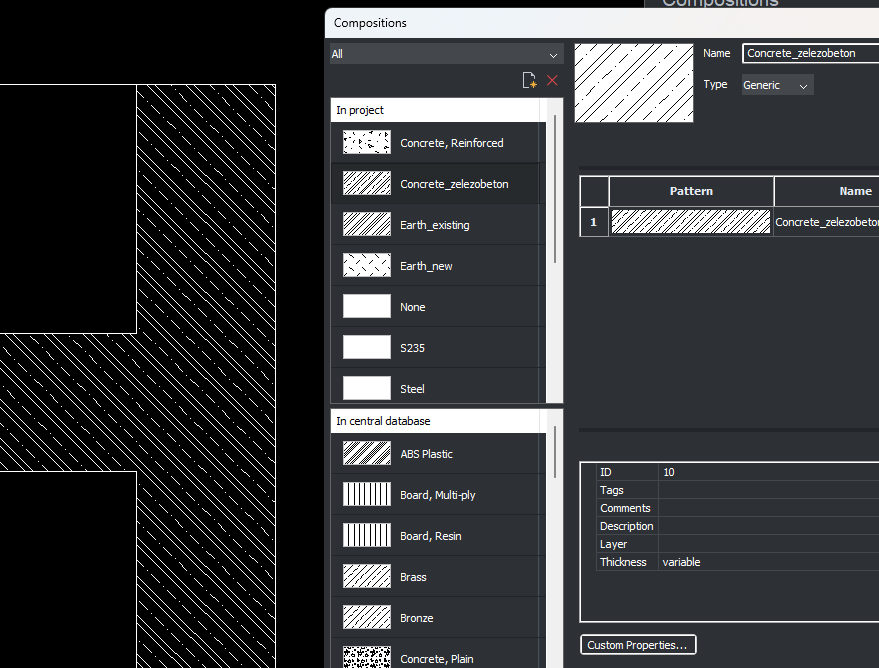Click the Custom Properties button

638,645
